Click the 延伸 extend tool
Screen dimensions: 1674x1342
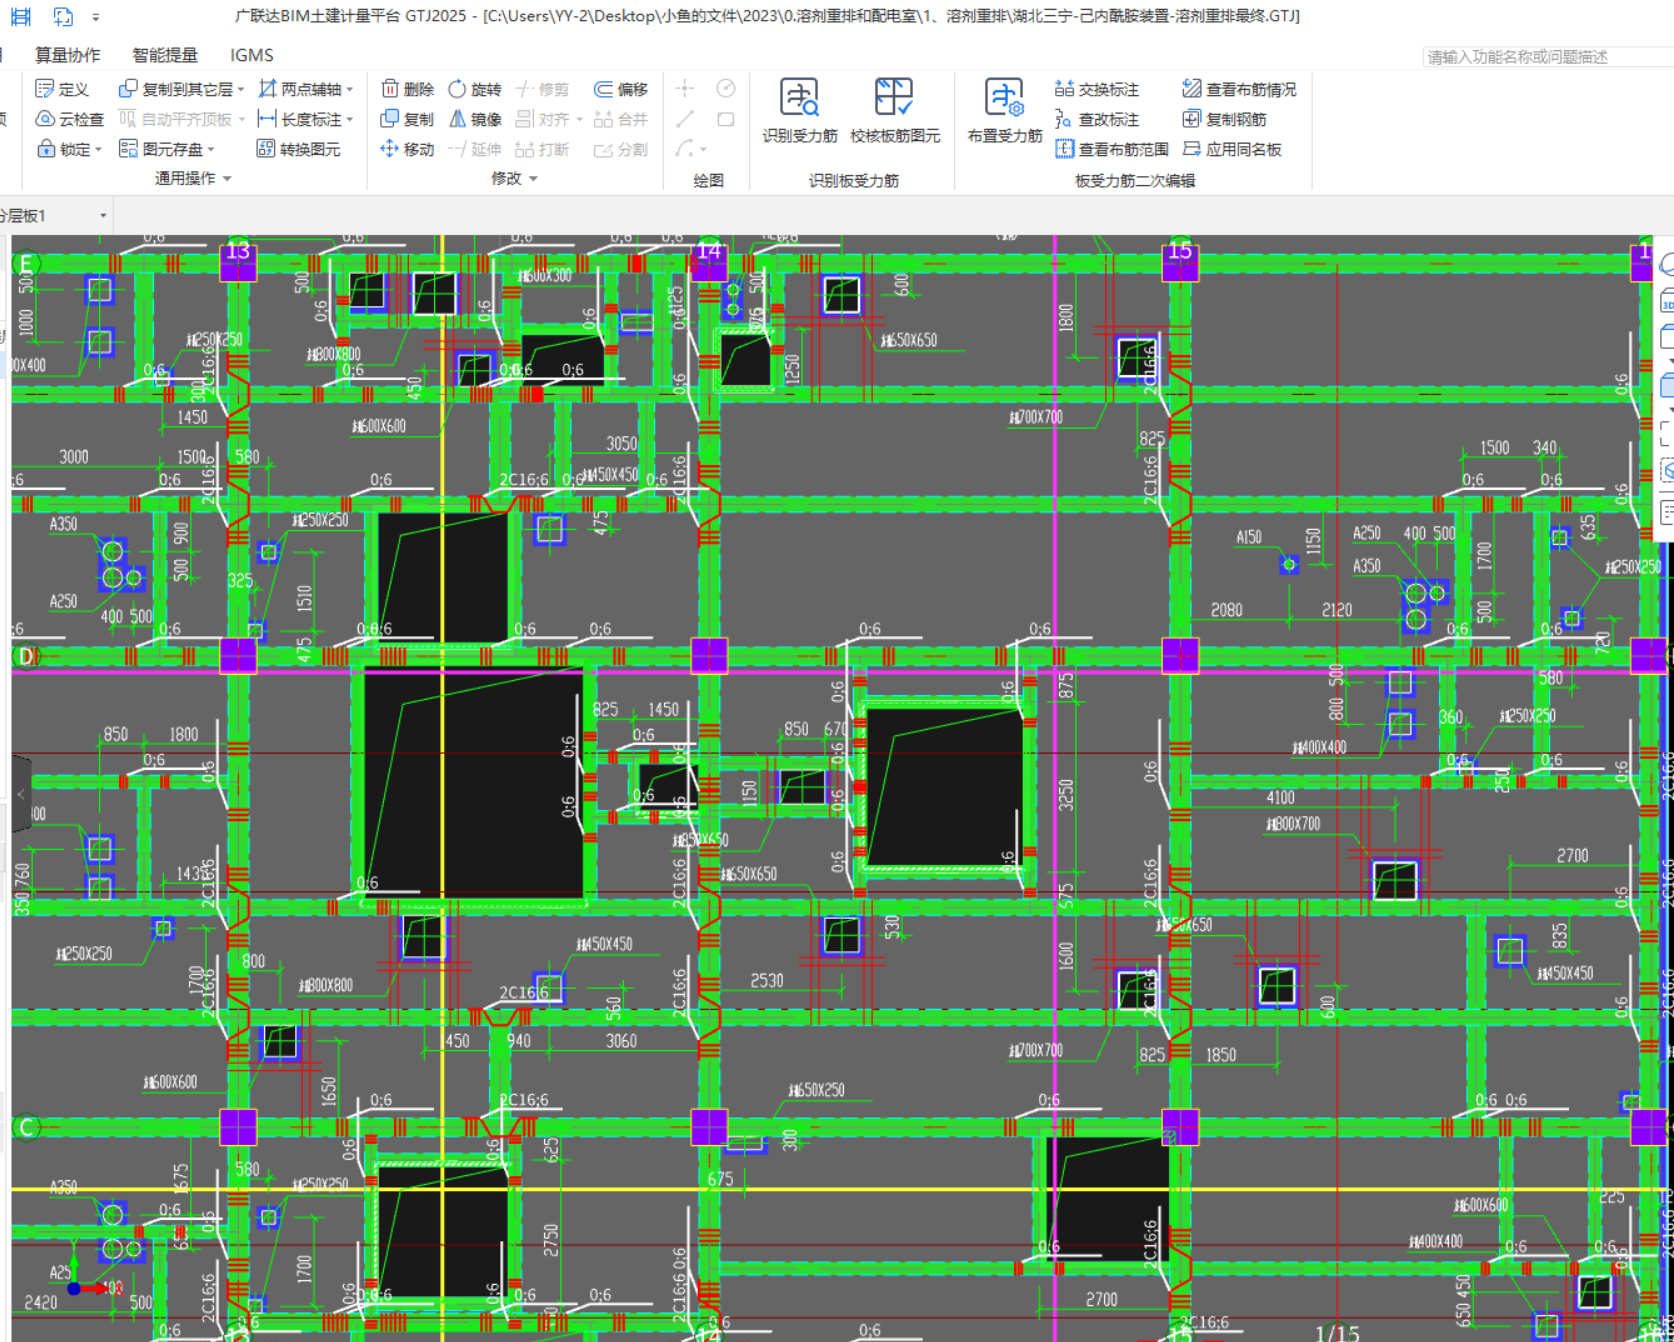[x=474, y=149]
